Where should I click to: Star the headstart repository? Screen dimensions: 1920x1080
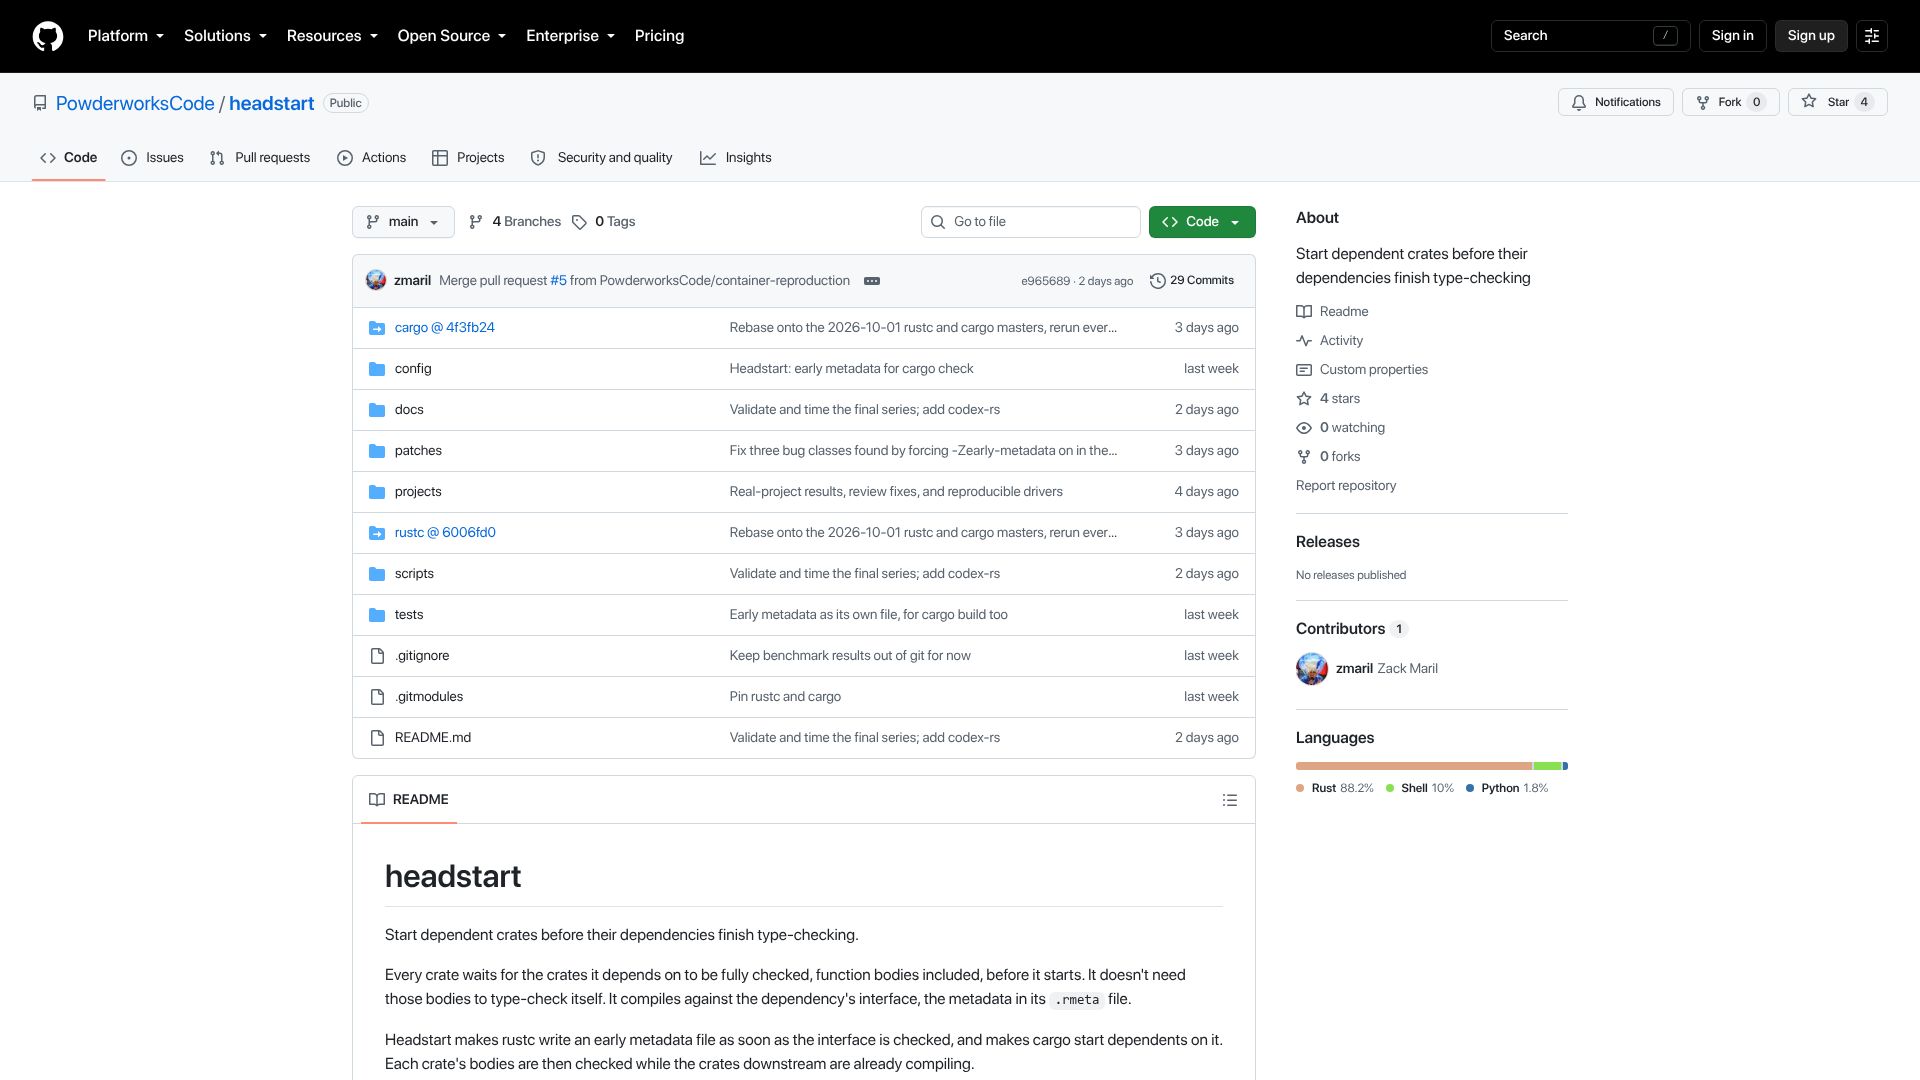1837,102
